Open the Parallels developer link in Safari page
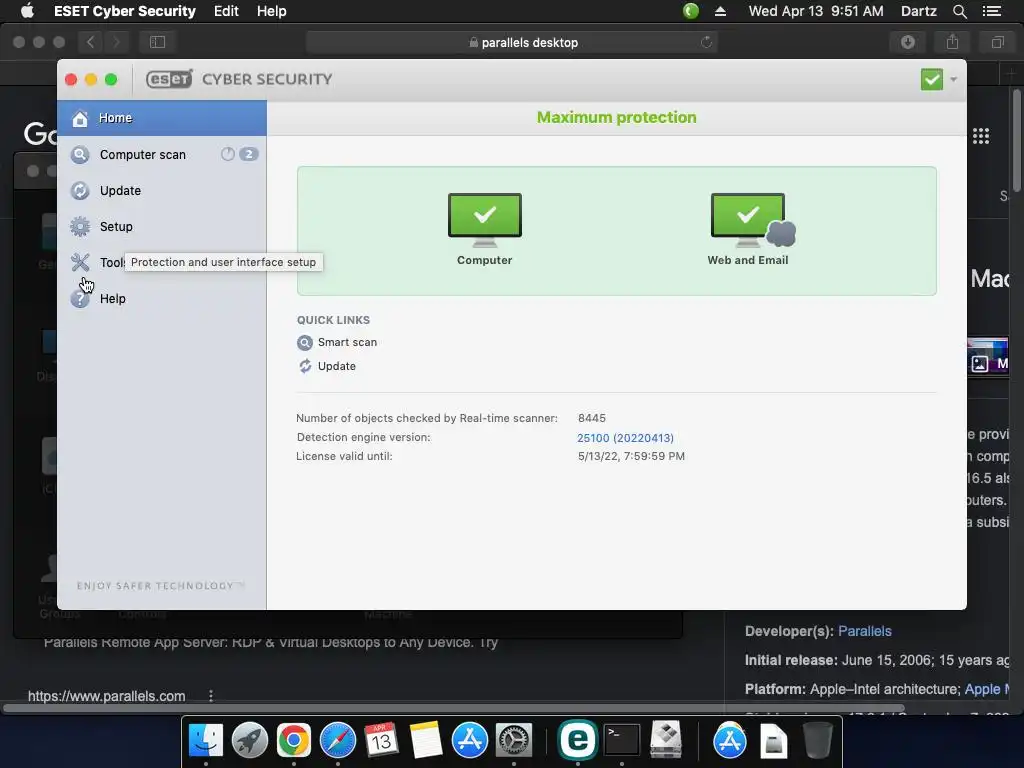The width and height of the screenshot is (1024, 768). [x=865, y=632]
